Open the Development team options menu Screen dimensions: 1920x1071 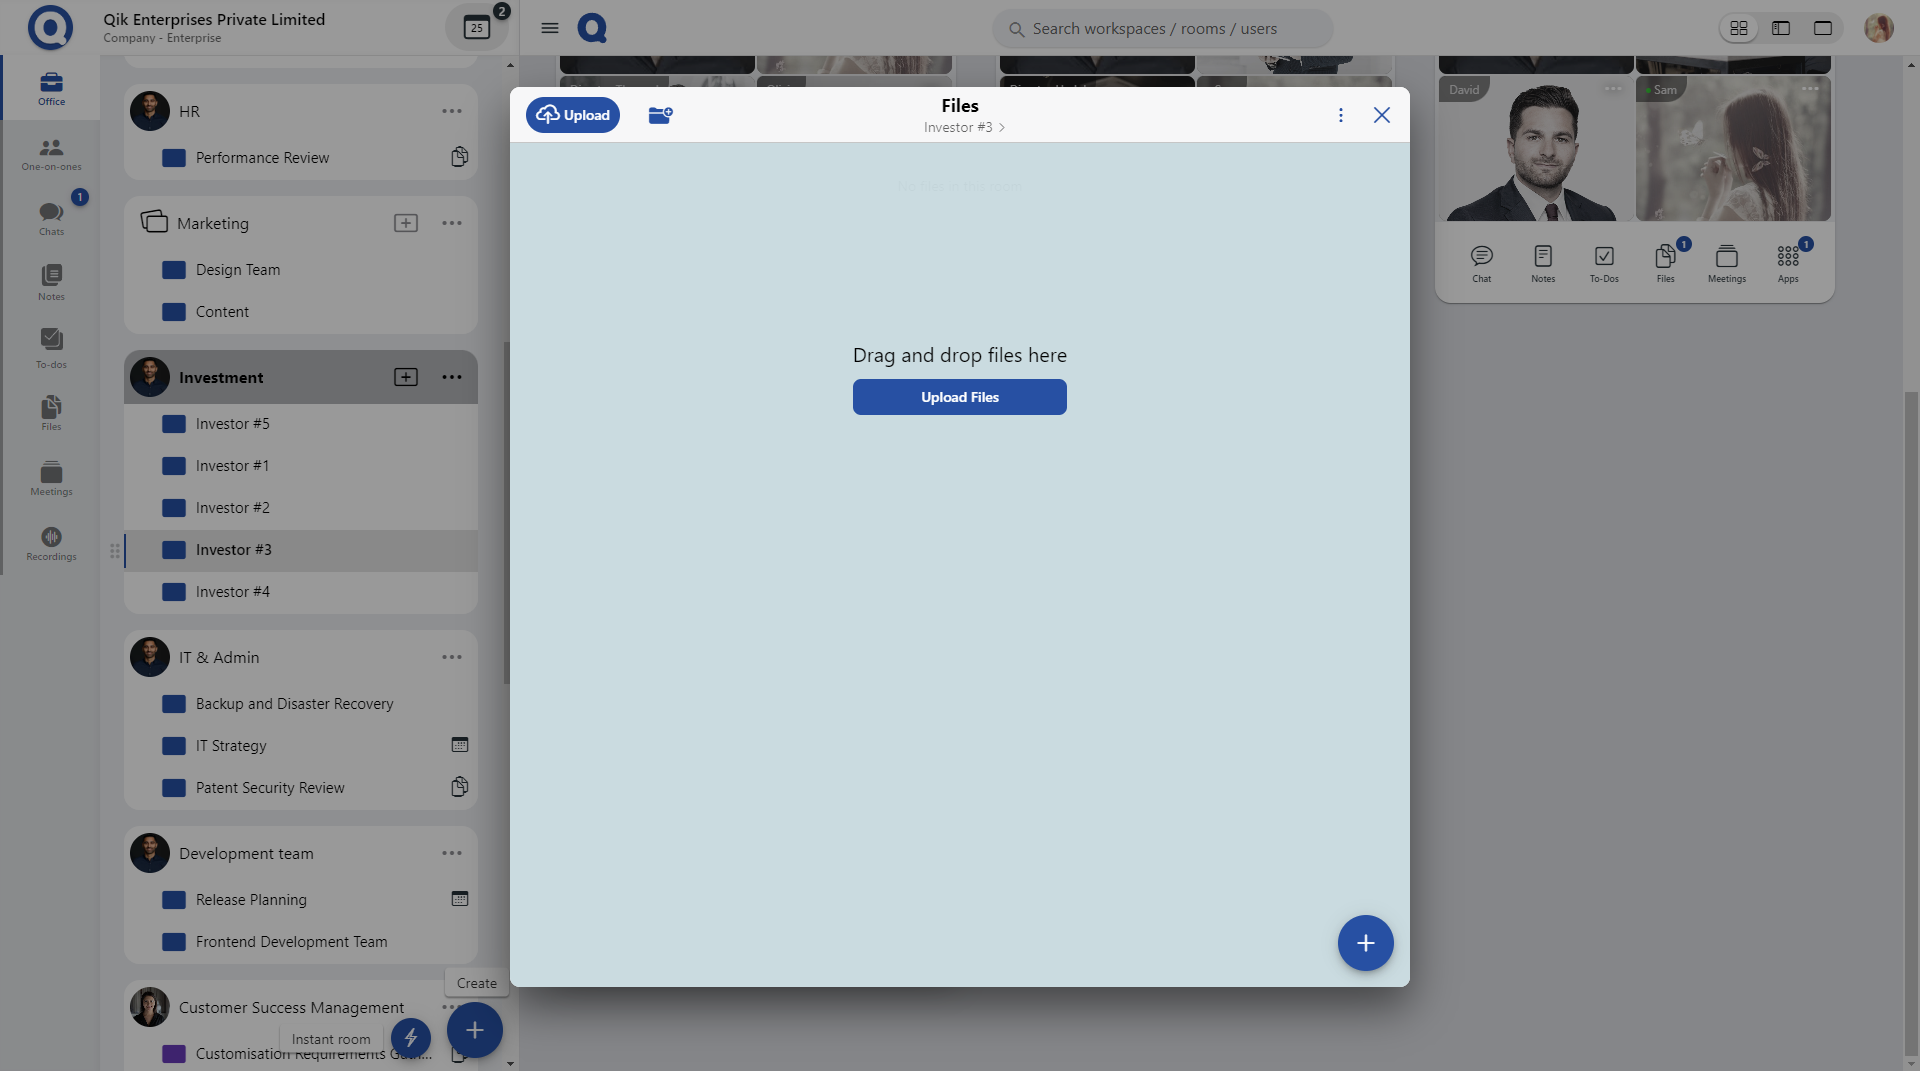click(x=452, y=853)
